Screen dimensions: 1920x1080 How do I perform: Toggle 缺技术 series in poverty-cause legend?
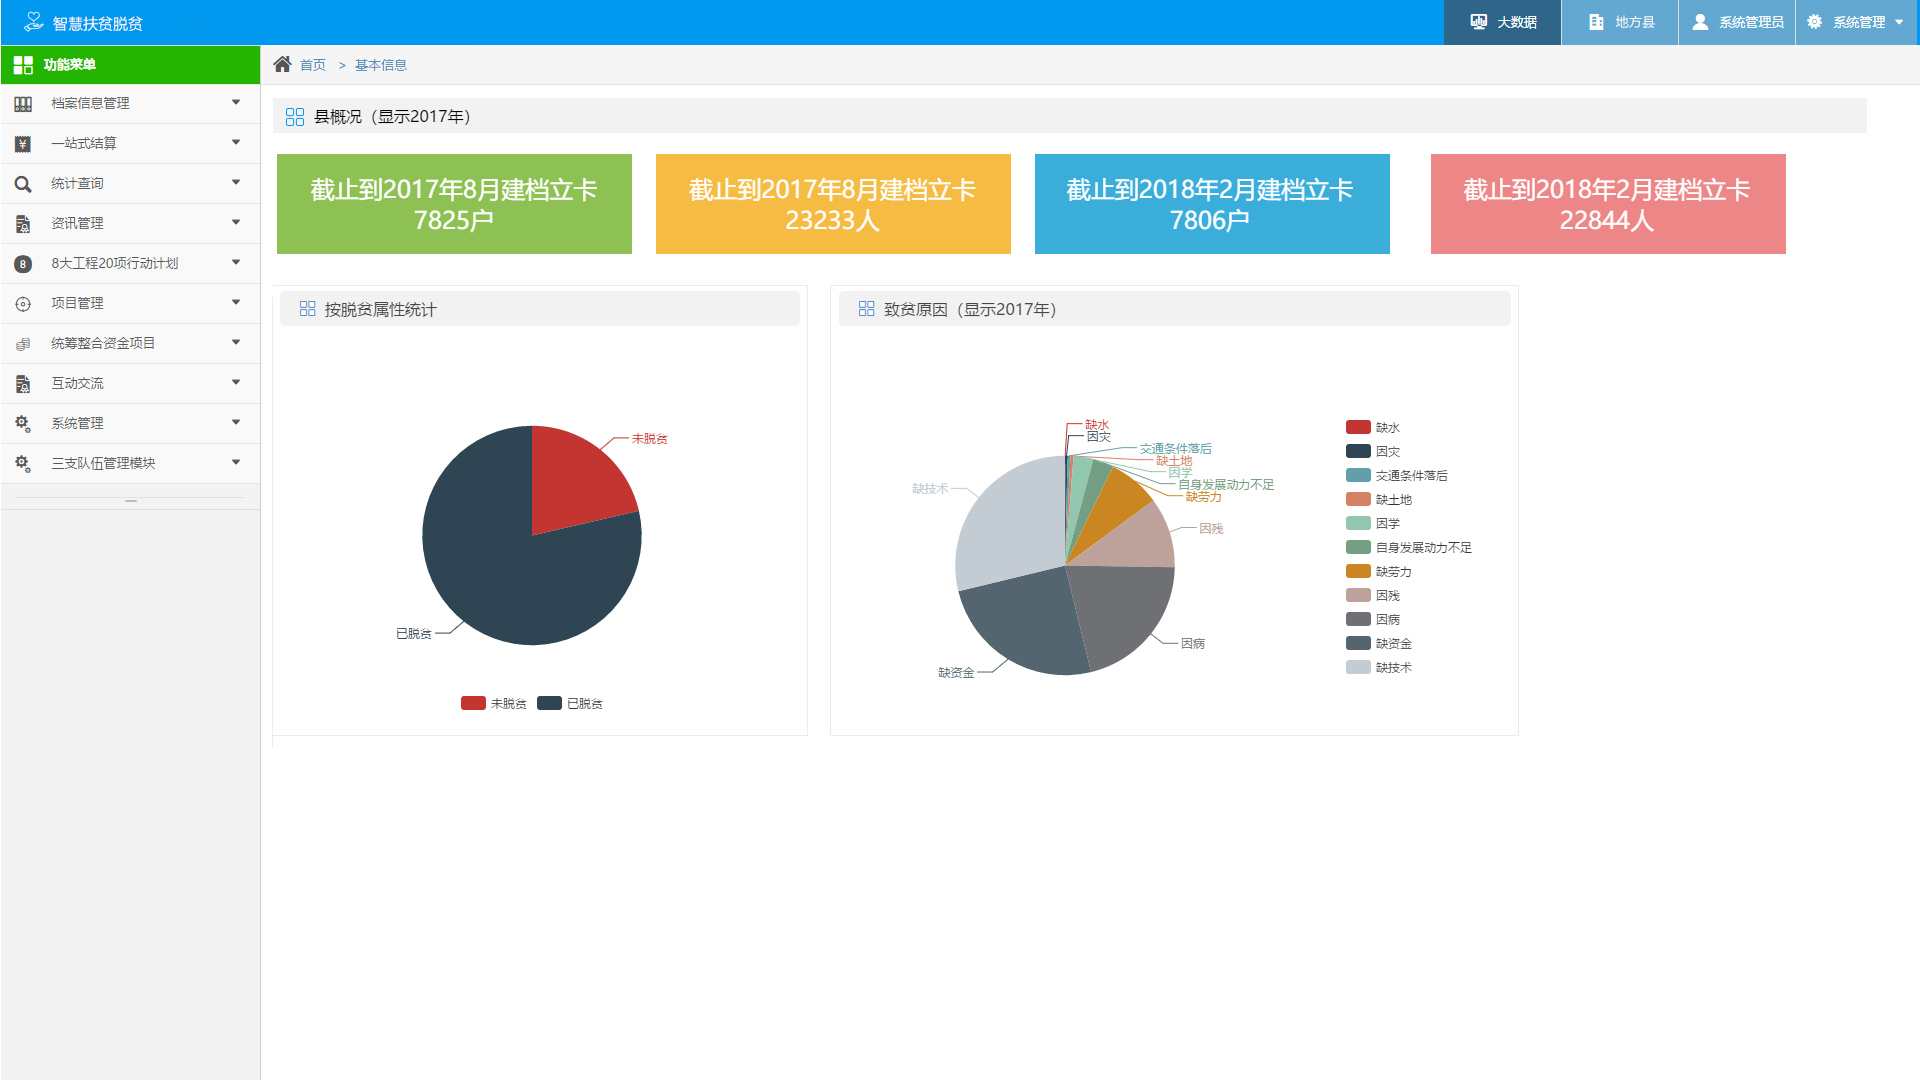point(1379,668)
